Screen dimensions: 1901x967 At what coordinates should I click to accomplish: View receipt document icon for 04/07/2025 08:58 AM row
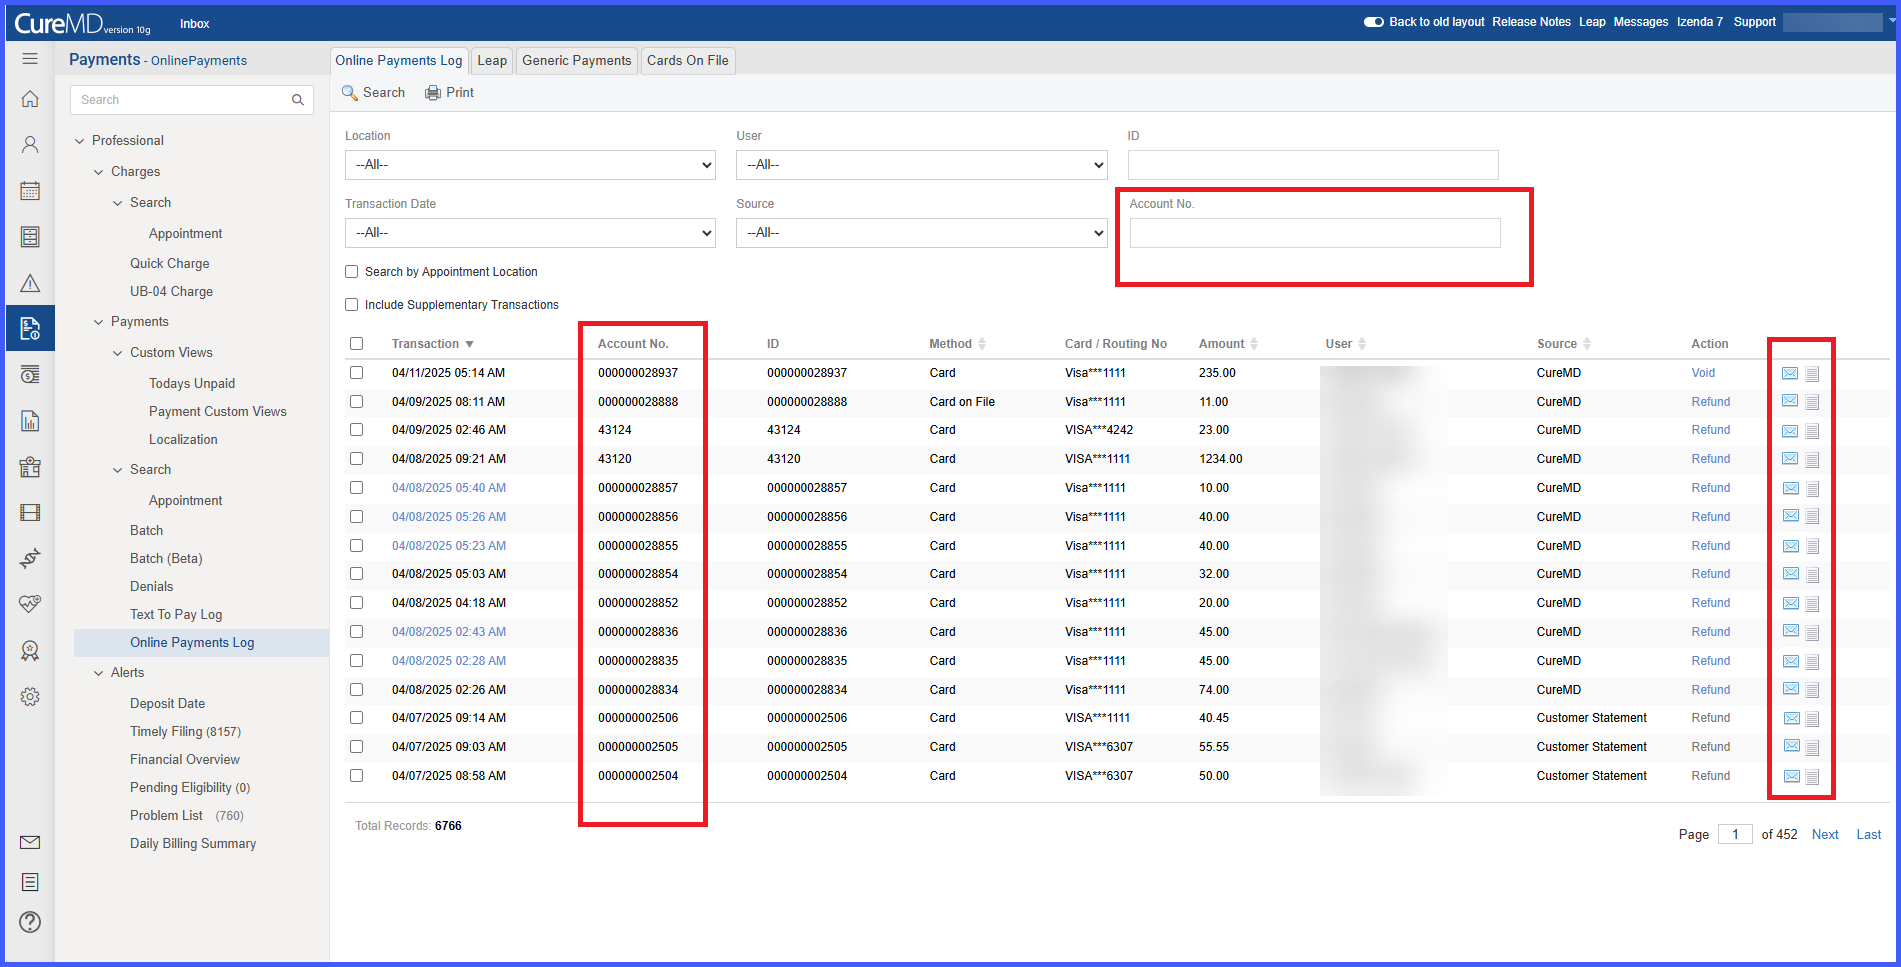coord(1812,777)
